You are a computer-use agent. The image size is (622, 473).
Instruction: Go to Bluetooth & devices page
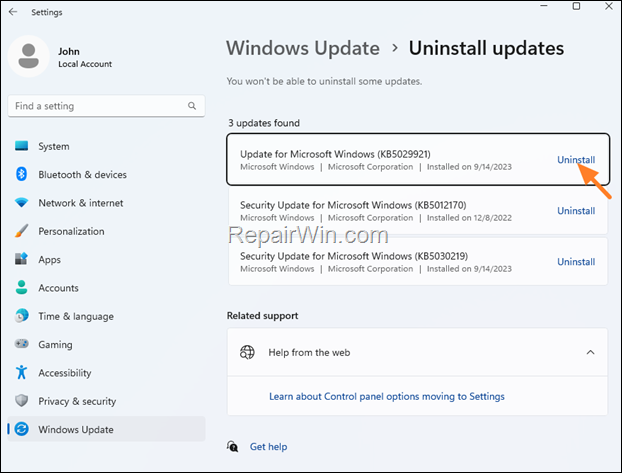point(106,174)
